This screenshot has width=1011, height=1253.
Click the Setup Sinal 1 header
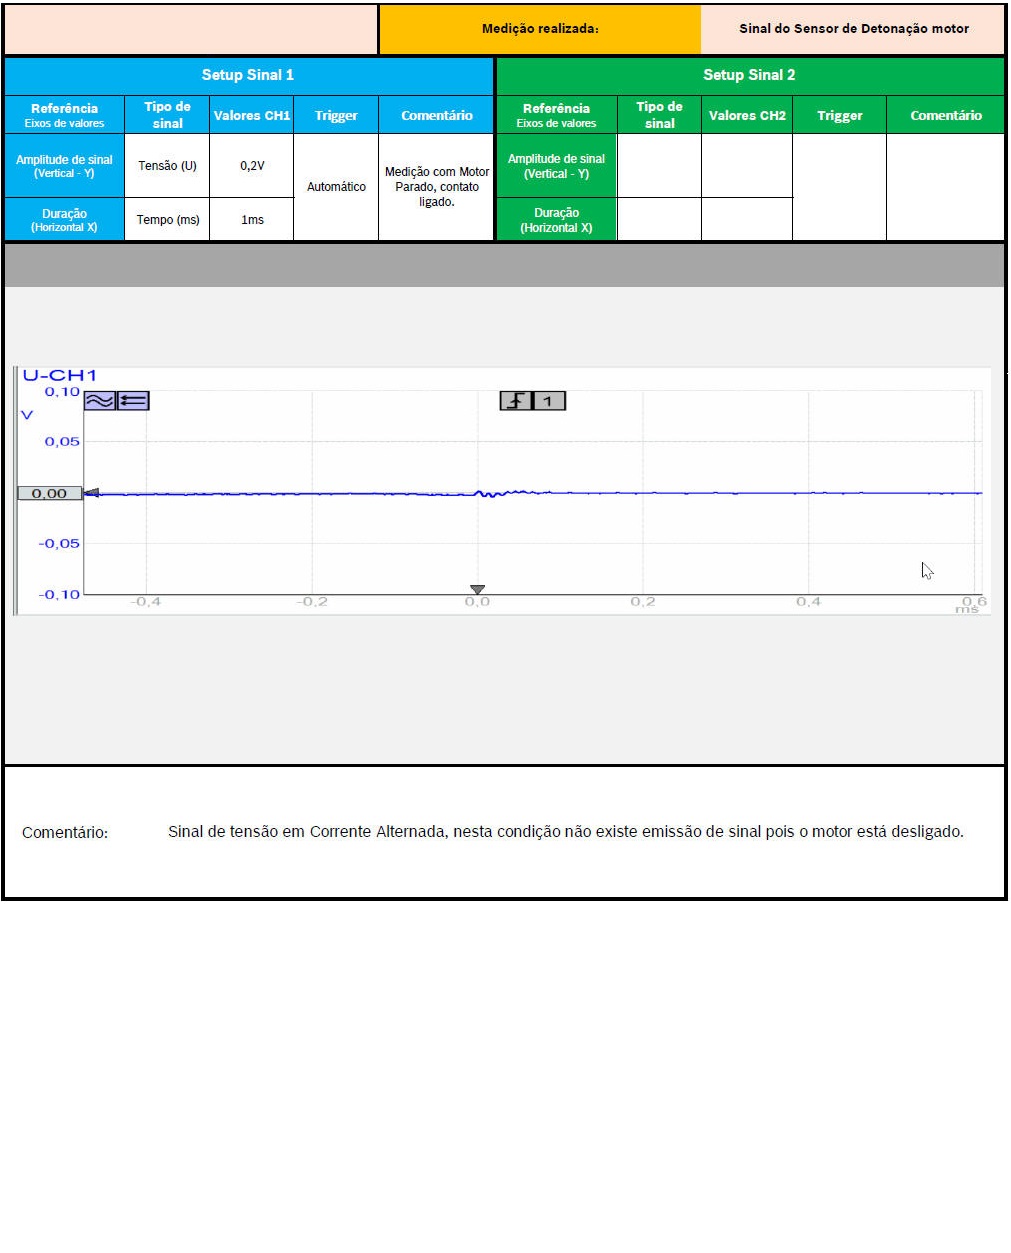click(x=248, y=75)
